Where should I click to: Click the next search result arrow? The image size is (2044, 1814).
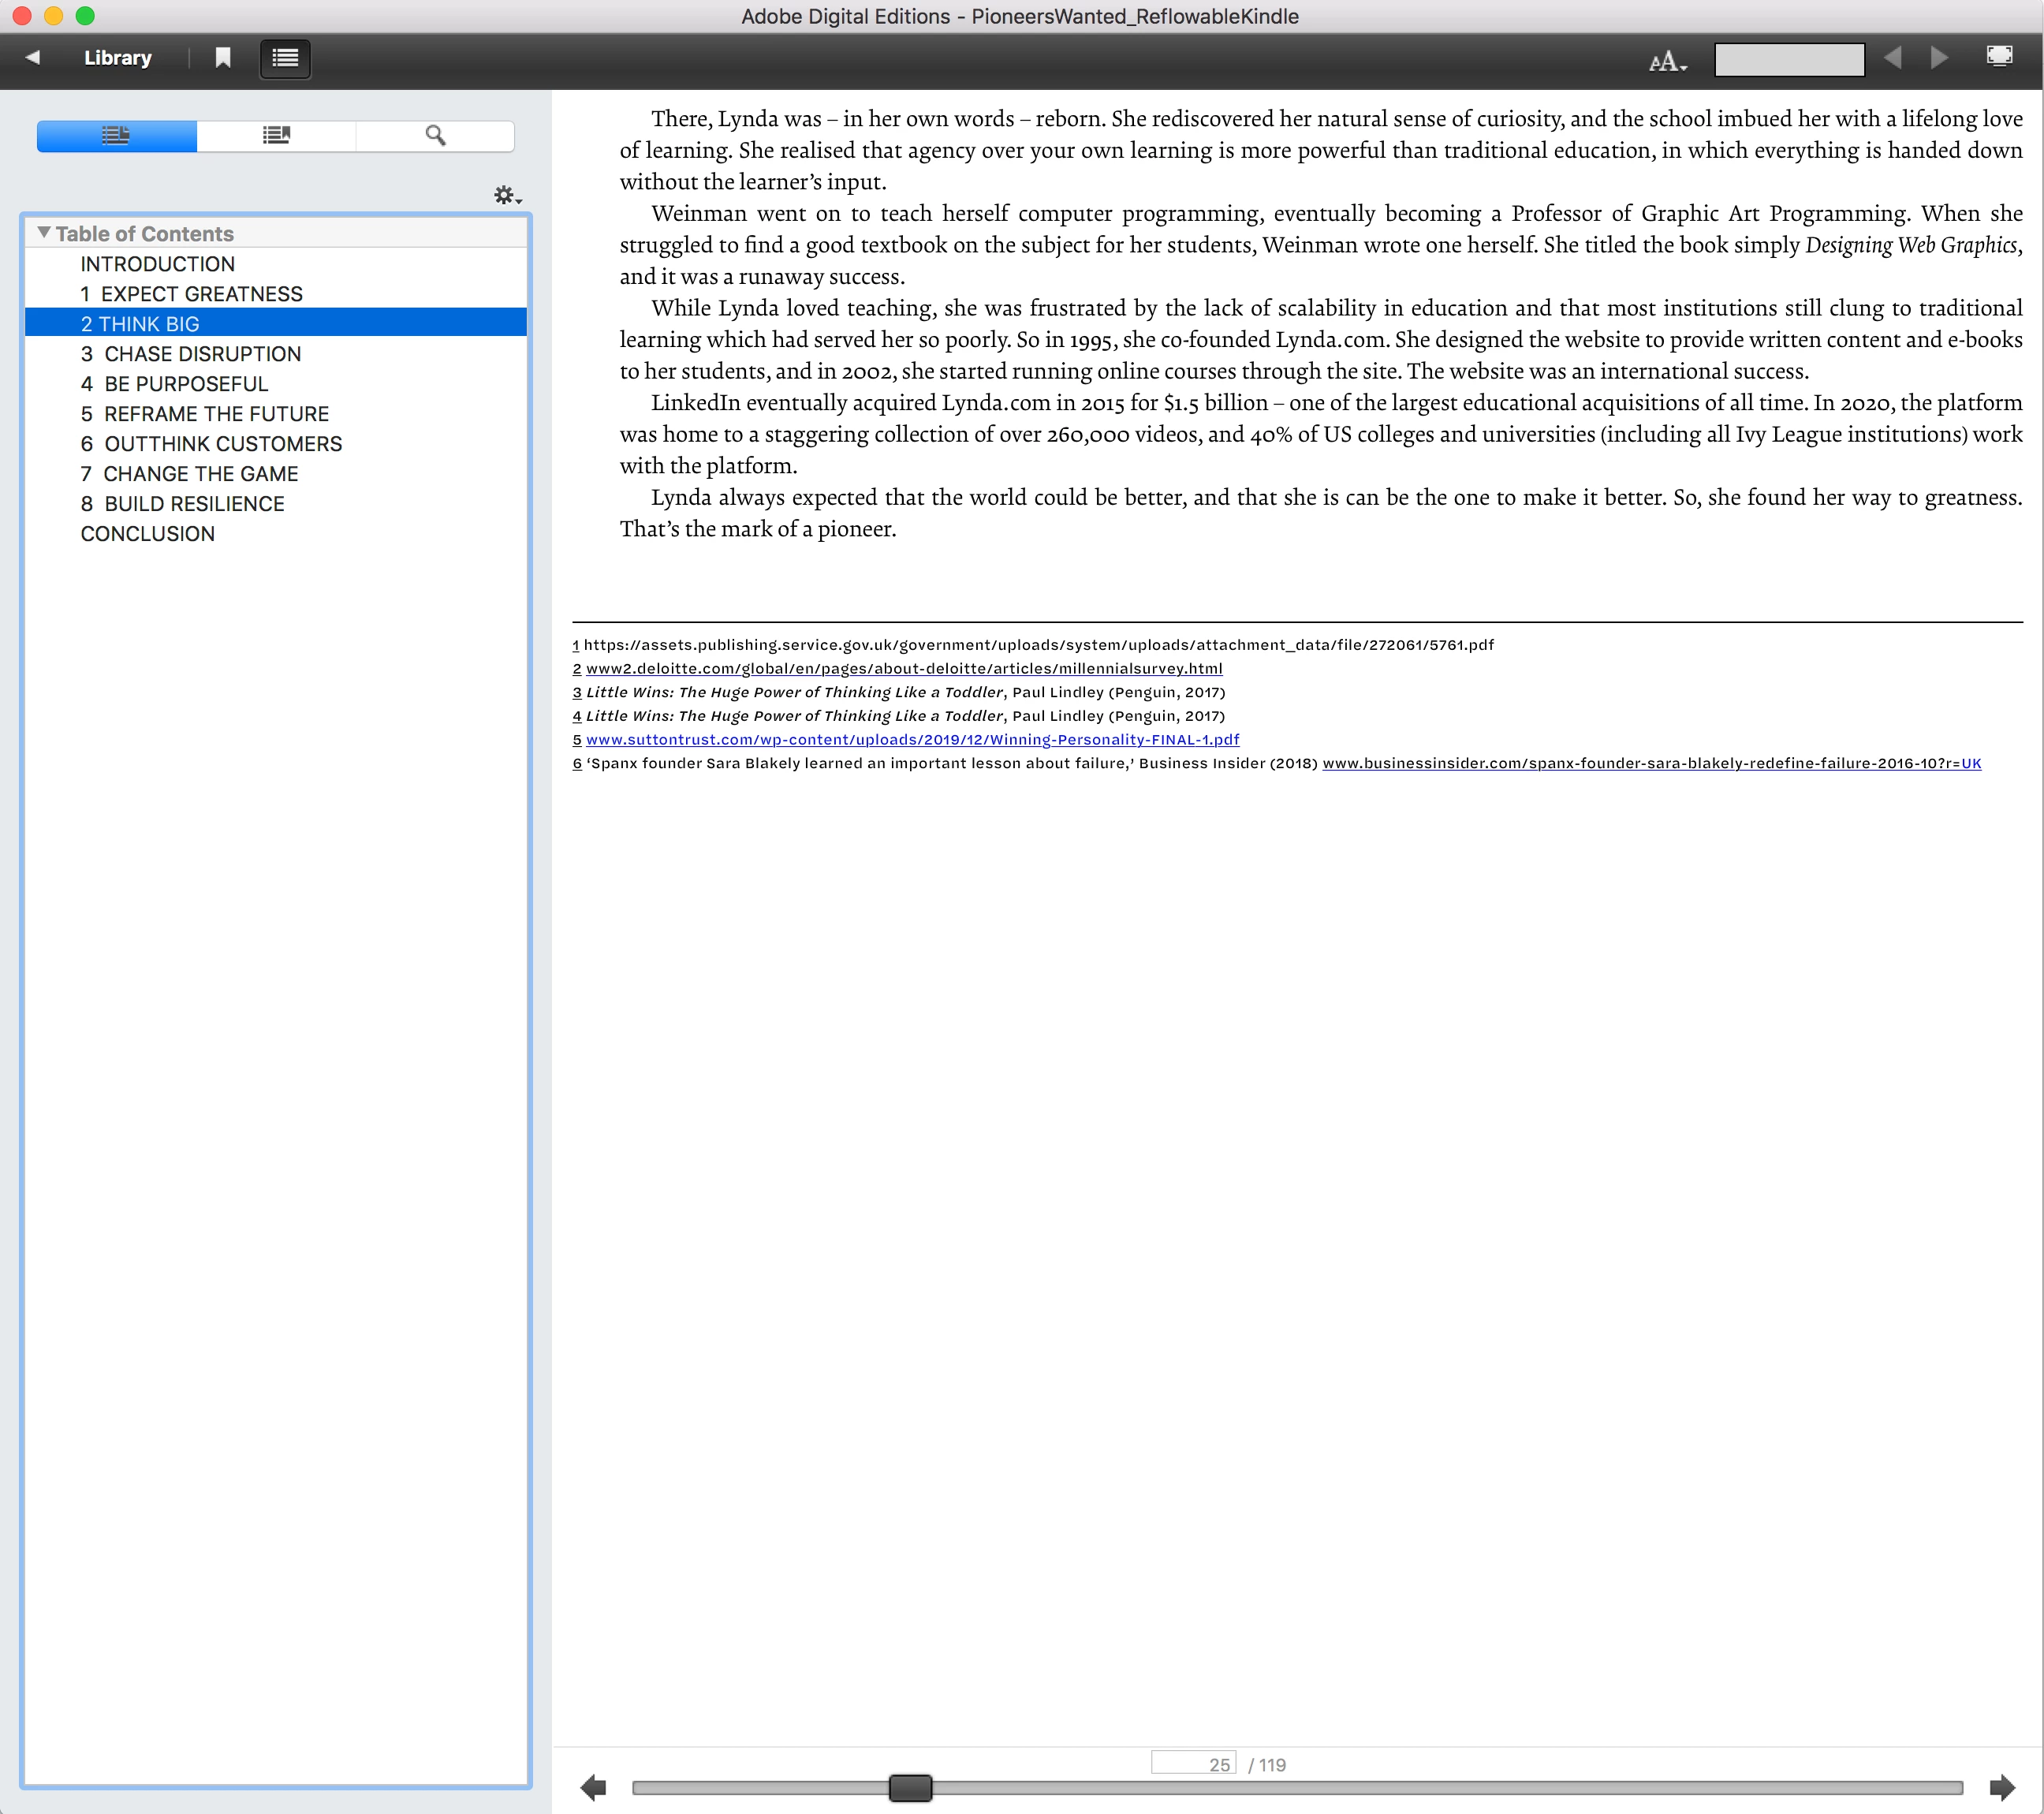click(x=1939, y=58)
